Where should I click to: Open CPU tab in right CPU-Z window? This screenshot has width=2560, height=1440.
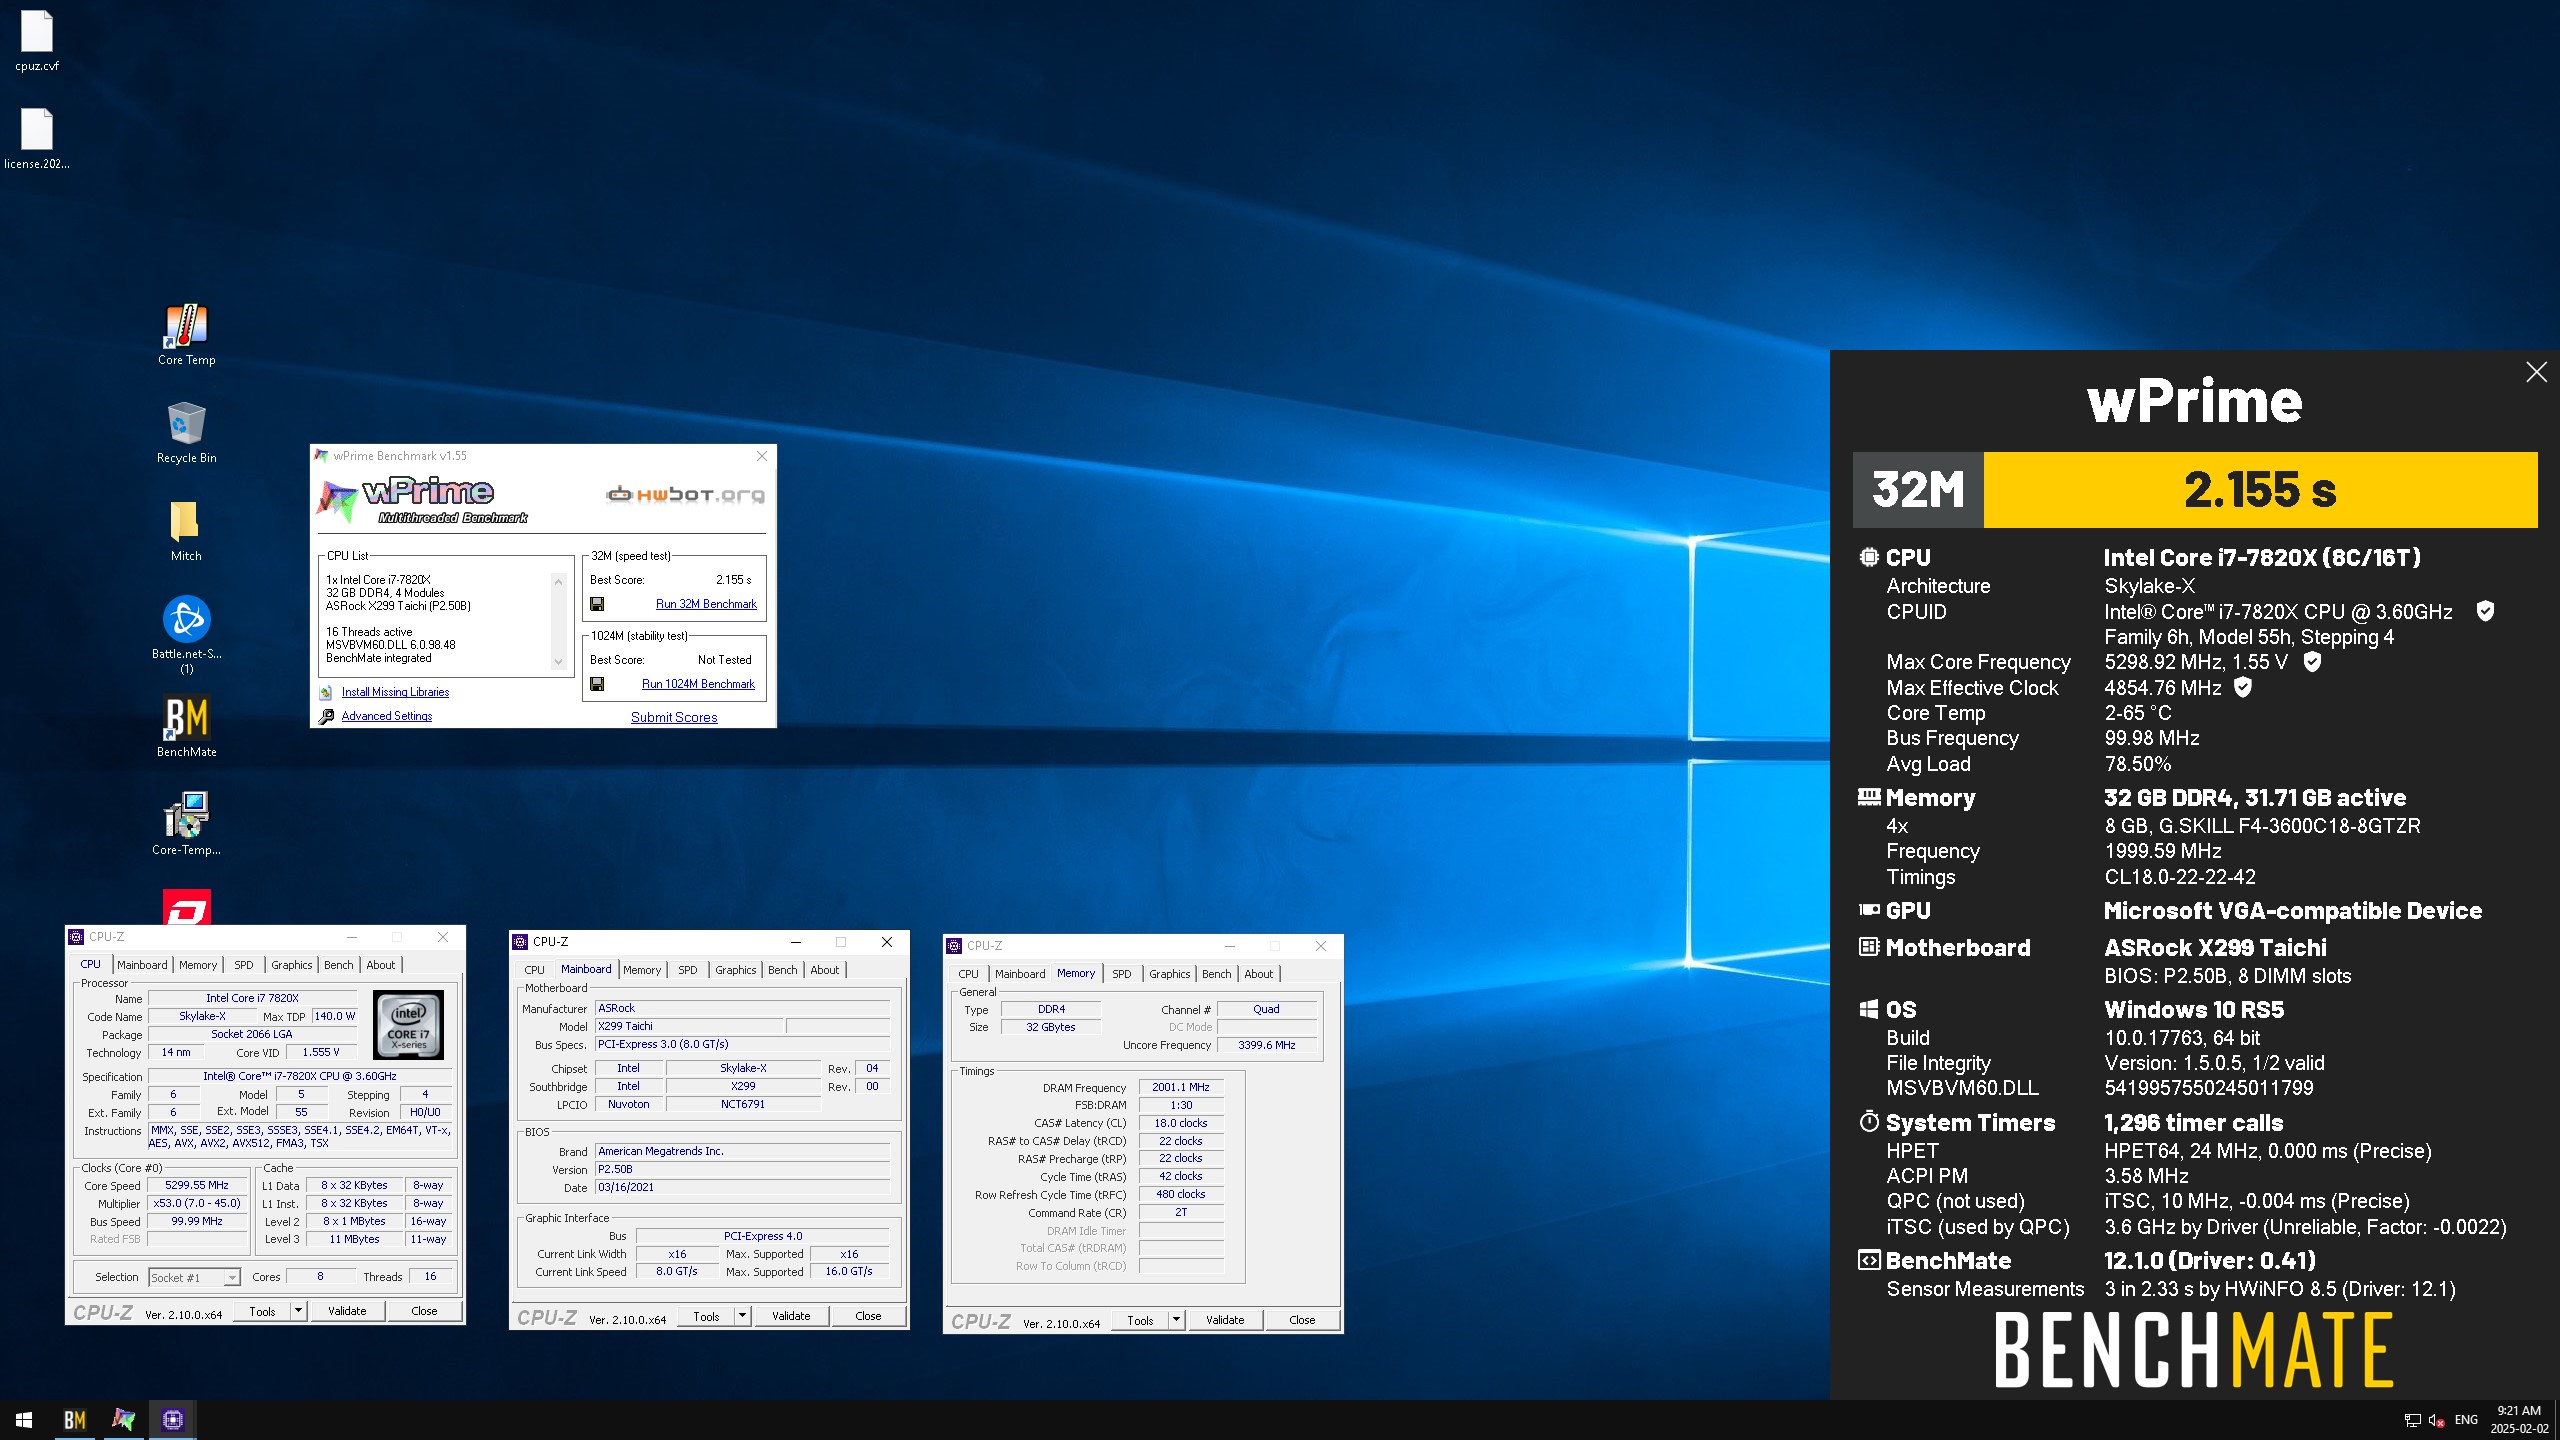coord(968,974)
